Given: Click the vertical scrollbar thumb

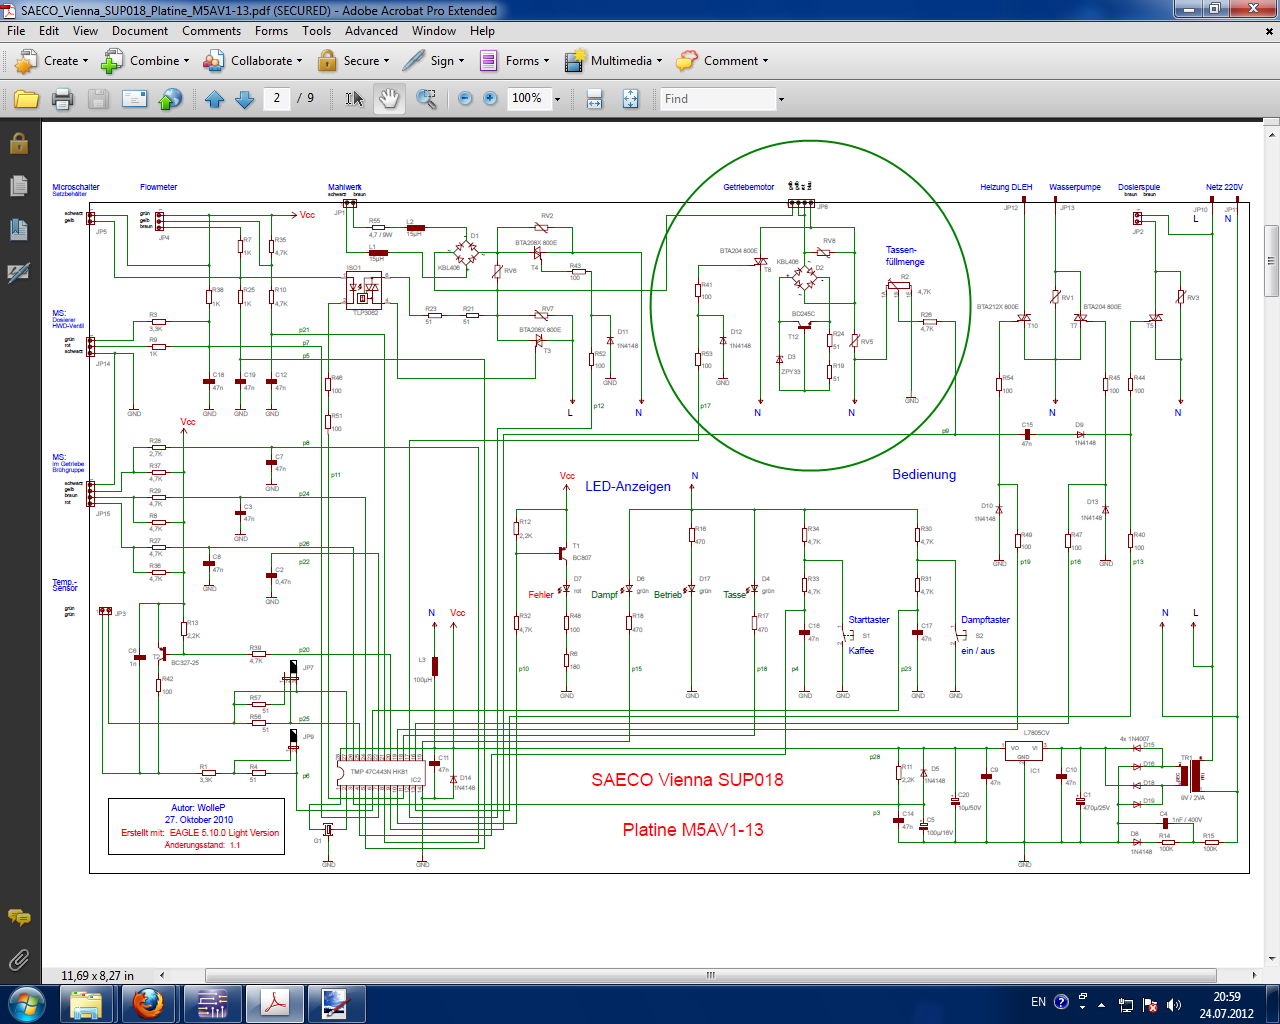Looking at the screenshot, I should point(1271,261).
